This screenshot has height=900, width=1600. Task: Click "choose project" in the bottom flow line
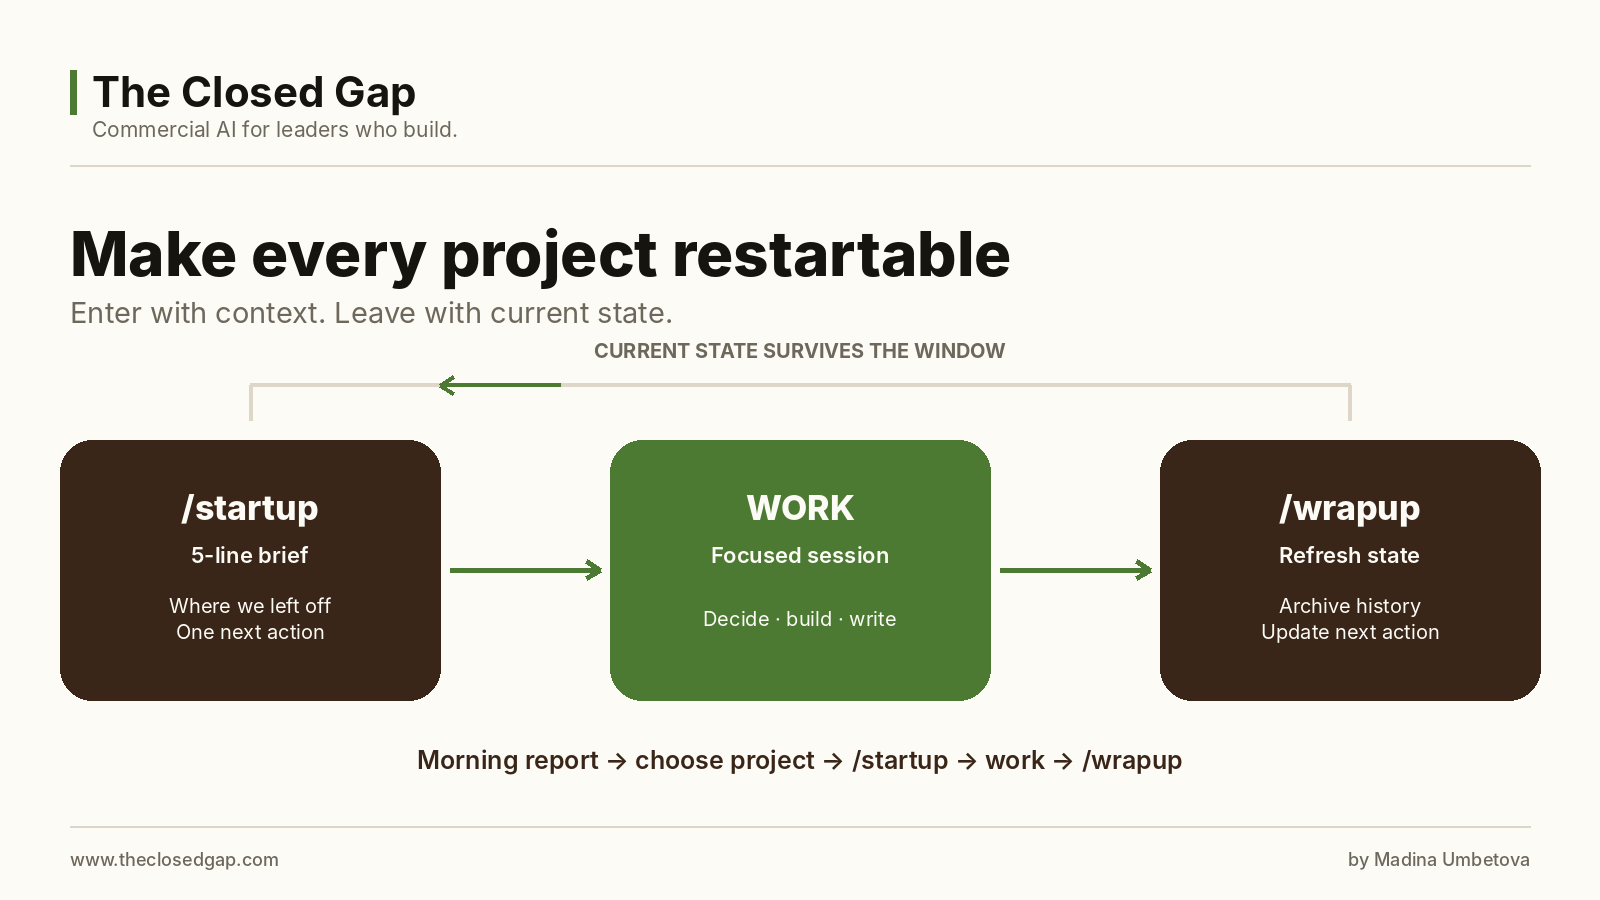tap(725, 760)
